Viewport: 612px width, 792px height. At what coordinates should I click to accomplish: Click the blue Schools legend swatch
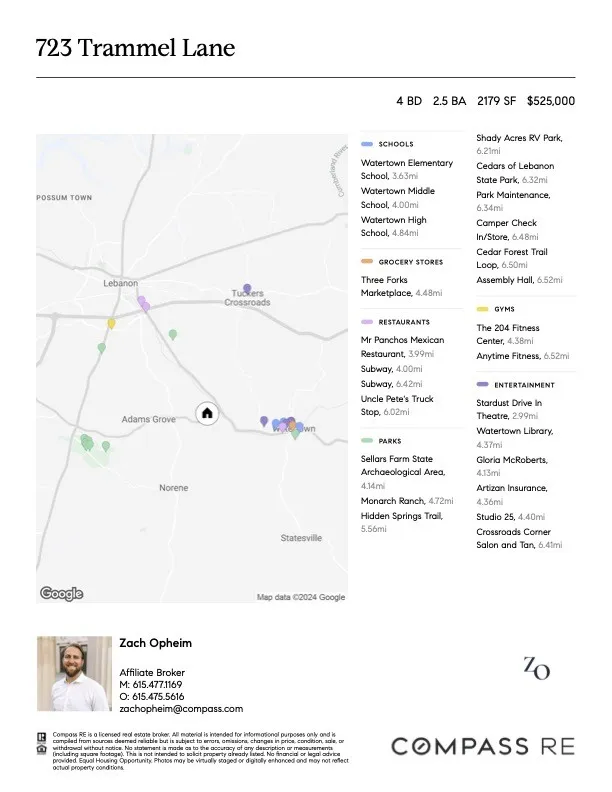pyautogui.click(x=367, y=144)
